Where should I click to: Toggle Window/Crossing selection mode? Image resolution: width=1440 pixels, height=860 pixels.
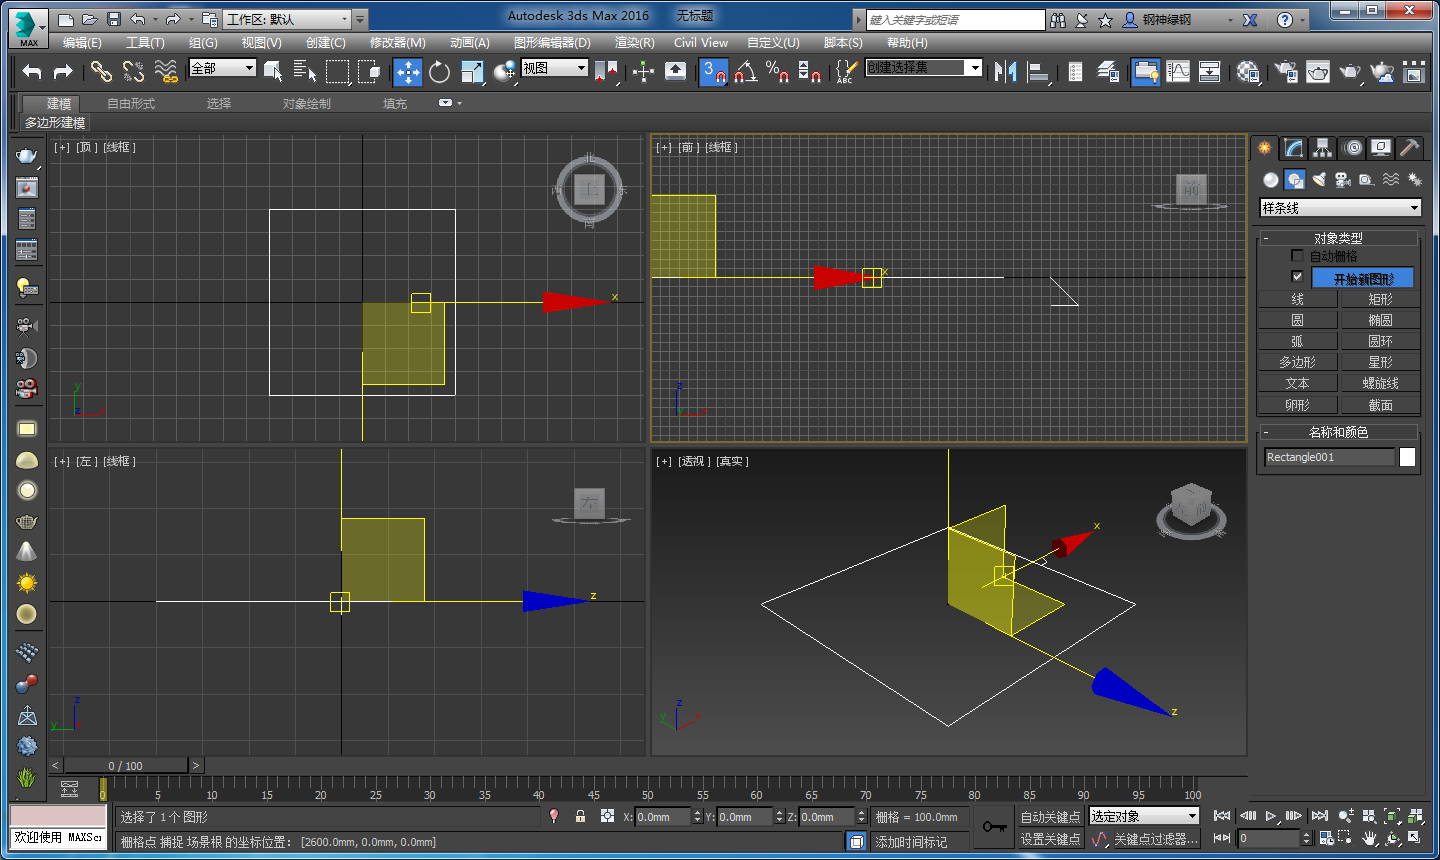pos(369,71)
